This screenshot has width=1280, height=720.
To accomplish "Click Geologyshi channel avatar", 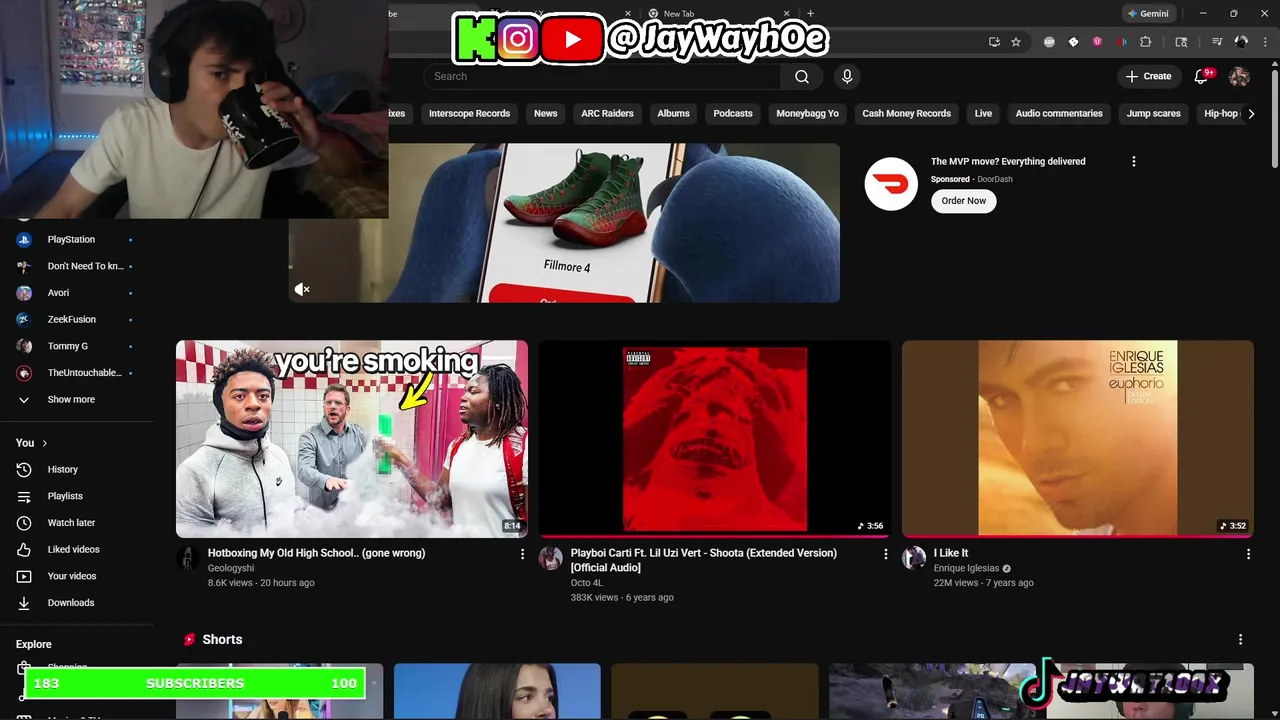I will click(x=188, y=558).
